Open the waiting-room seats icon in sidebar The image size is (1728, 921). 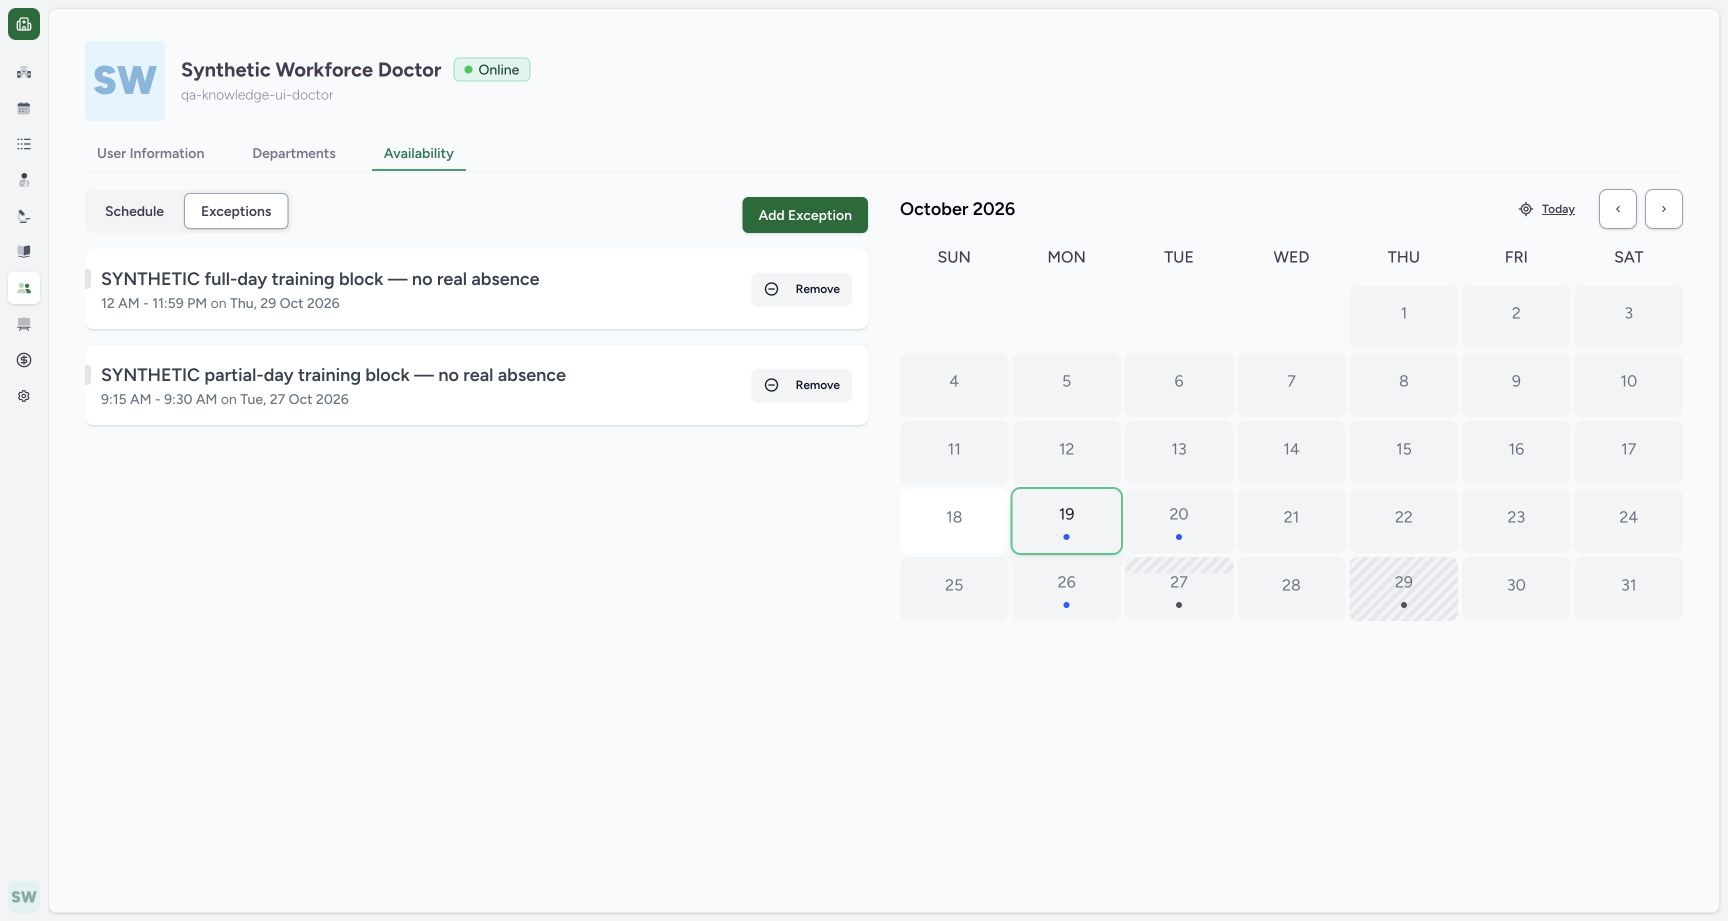24,324
